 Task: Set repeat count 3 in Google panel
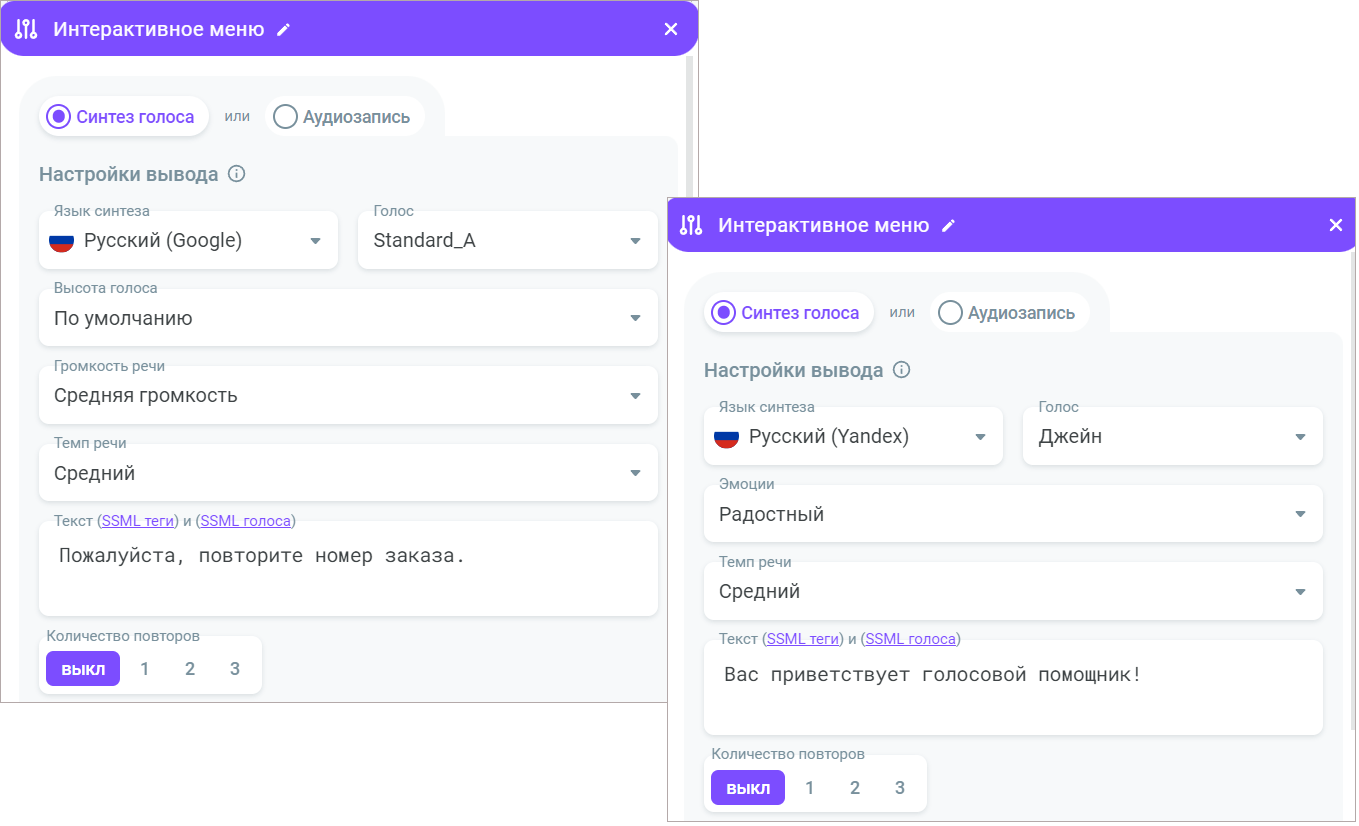(235, 669)
